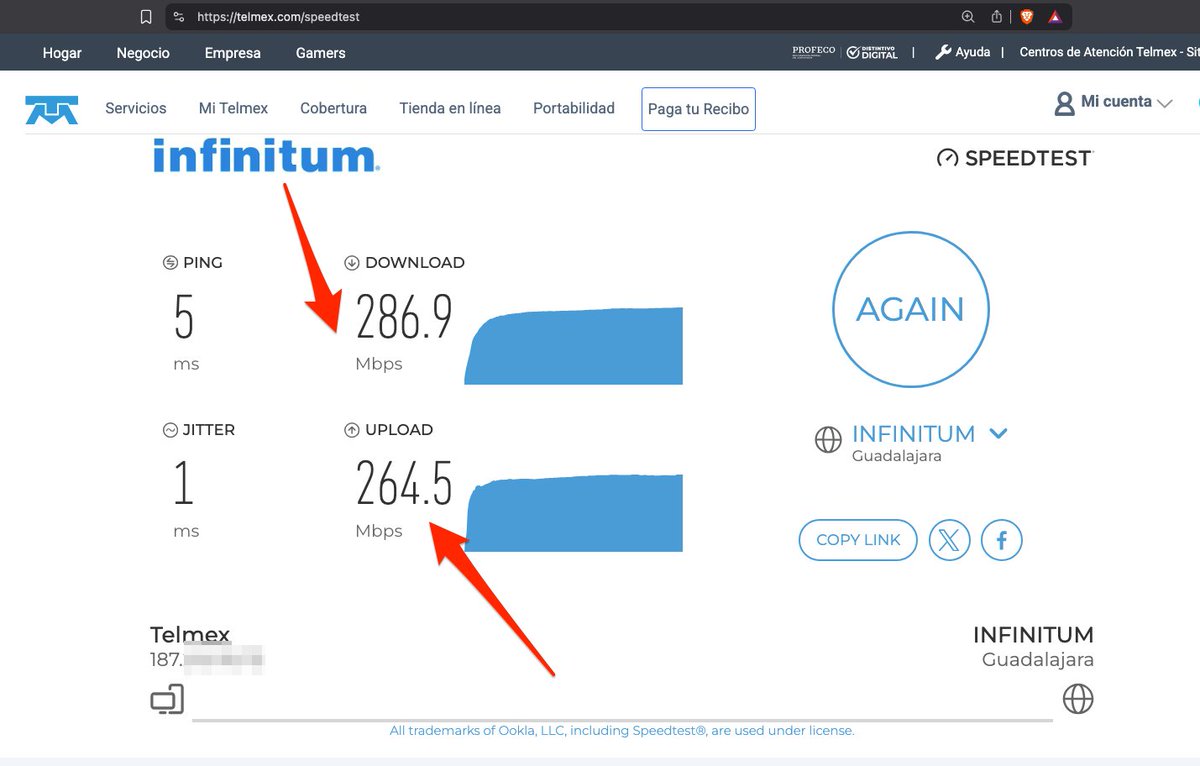Viewport: 1200px width, 766px height.
Task: Click Guadalajara under the INFINITUM server selector
Action: (897, 456)
